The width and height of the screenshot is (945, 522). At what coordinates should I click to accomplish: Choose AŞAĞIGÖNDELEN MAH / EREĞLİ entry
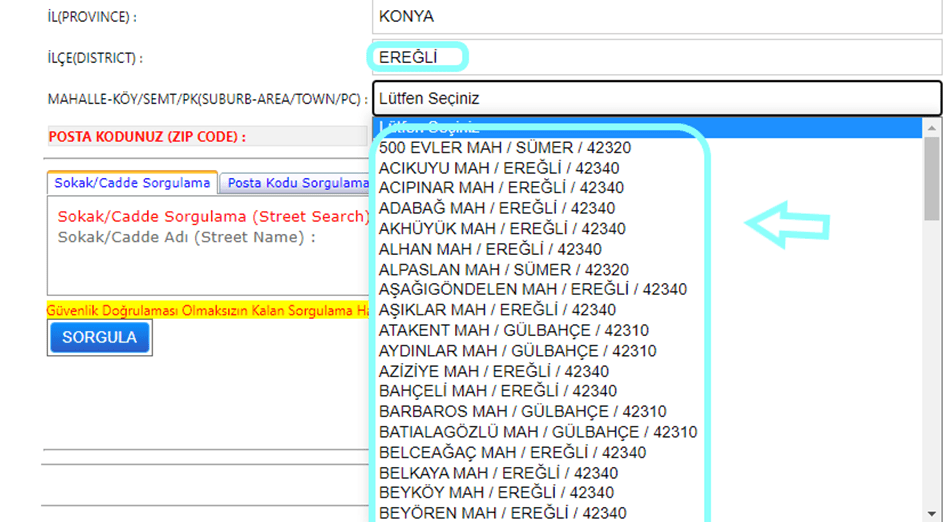pyautogui.click(x=533, y=290)
